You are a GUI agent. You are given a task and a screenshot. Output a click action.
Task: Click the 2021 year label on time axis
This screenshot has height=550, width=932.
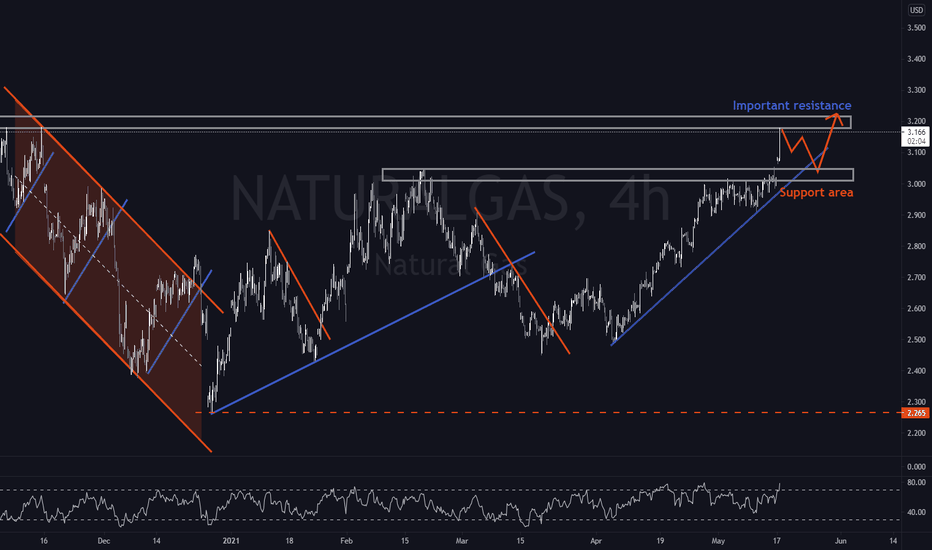coord(231,541)
